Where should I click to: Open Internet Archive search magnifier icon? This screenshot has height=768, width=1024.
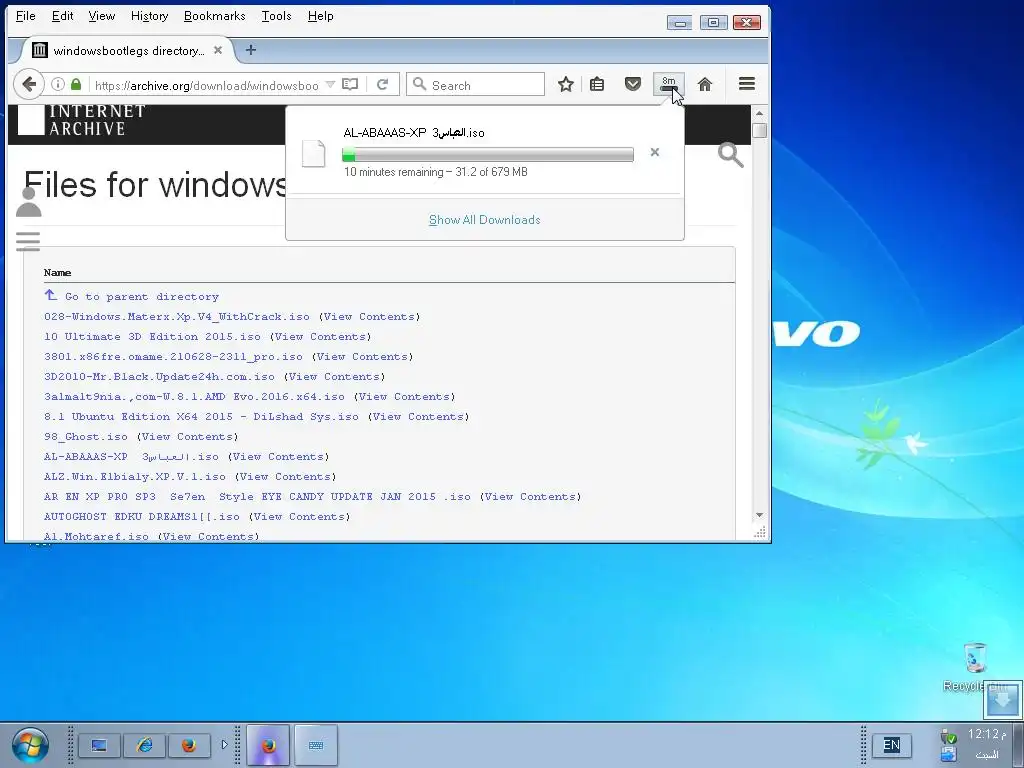click(730, 155)
